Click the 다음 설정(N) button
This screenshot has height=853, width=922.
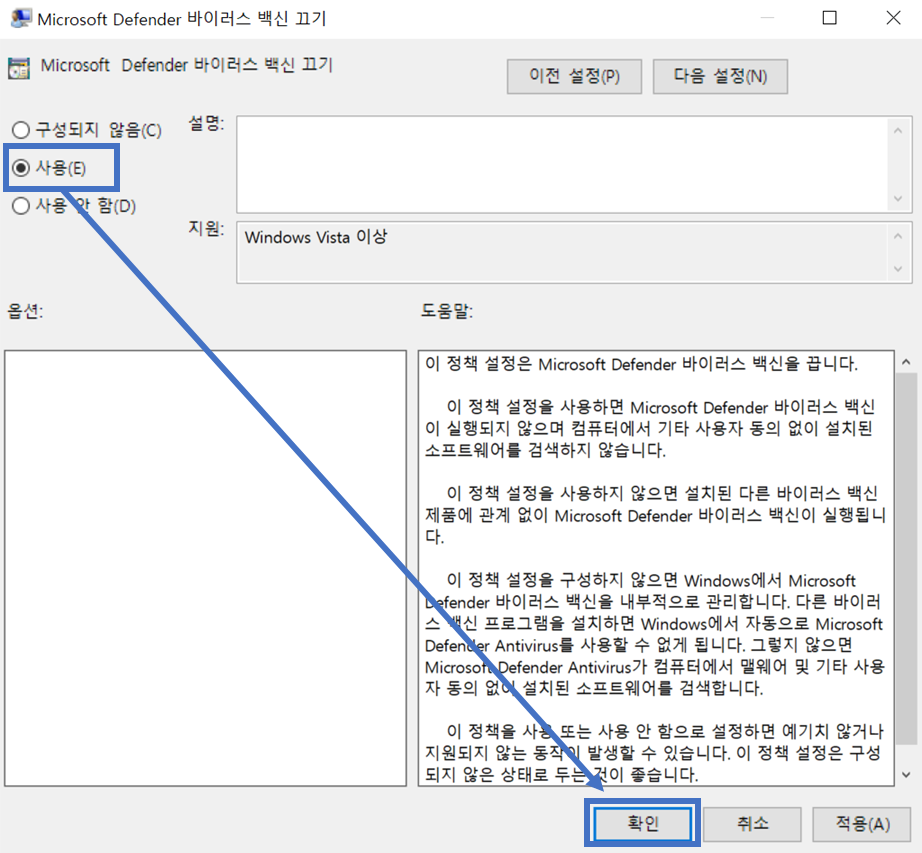[x=720, y=76]
